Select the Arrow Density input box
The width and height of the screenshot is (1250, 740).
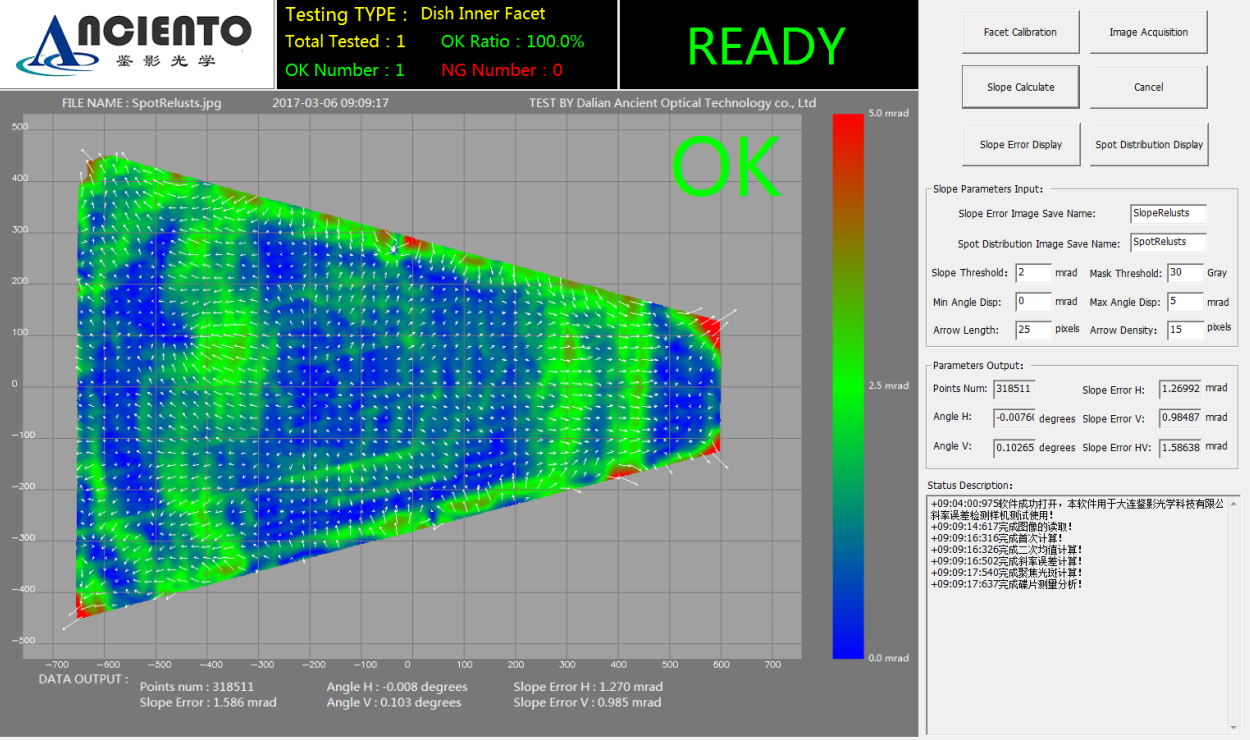pyautogui.click(x=1184, y=330)
